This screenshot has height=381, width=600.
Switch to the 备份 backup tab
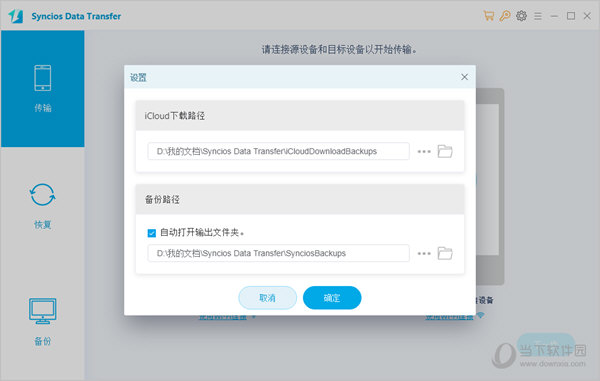coord(42,322)
